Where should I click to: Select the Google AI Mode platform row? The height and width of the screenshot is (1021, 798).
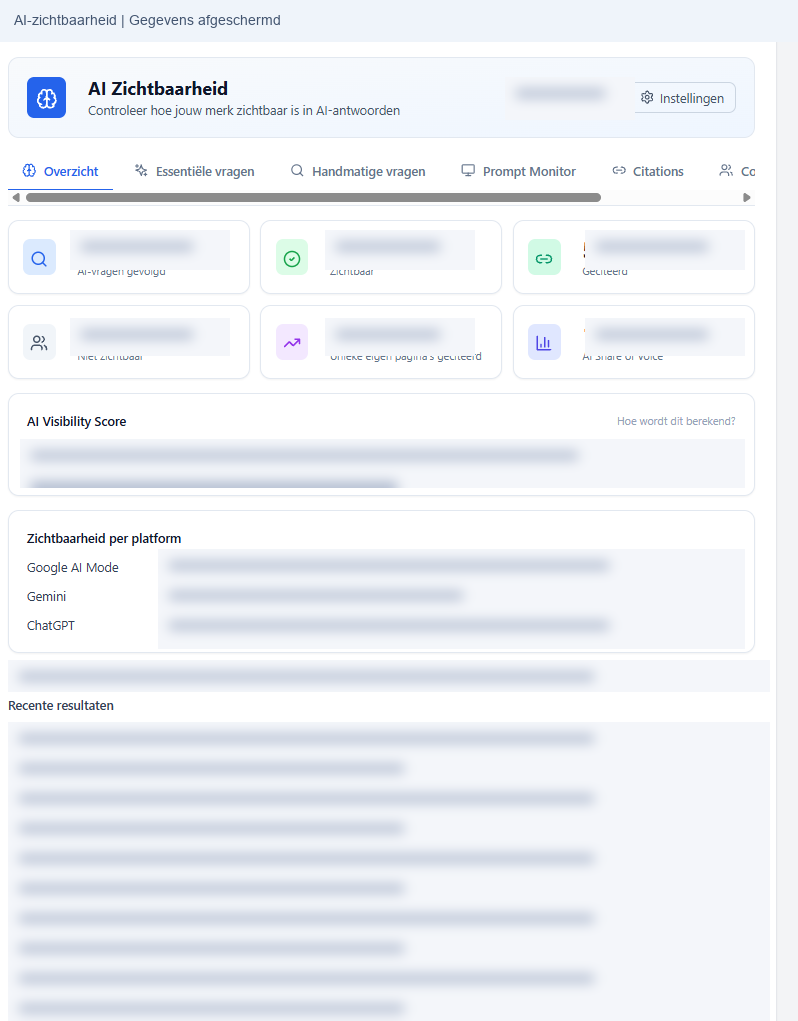coord(385,567)
